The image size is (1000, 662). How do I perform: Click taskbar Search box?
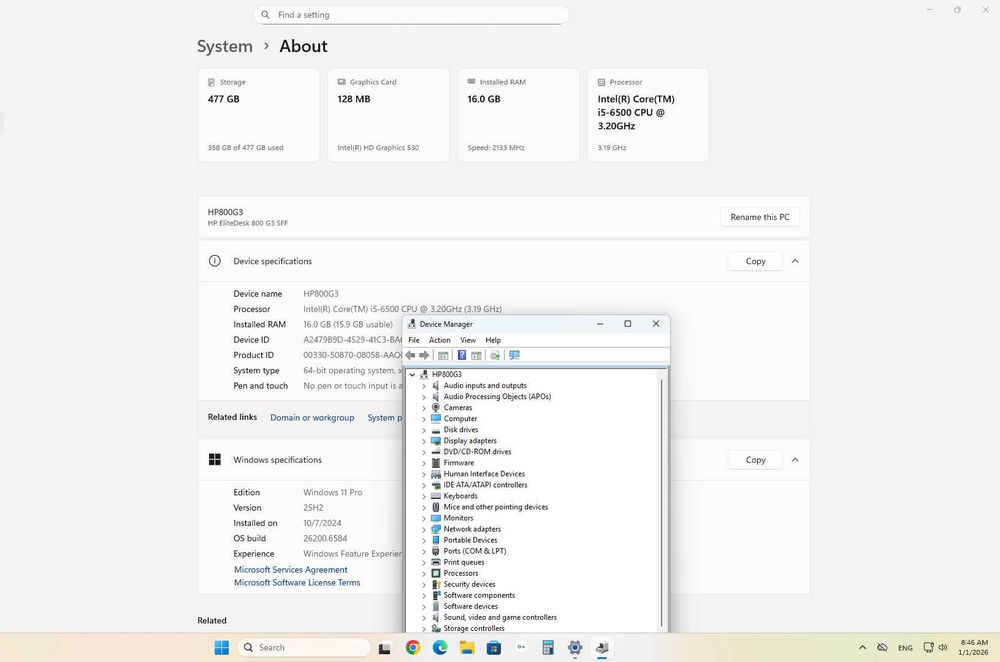click(x=304, y=647)
